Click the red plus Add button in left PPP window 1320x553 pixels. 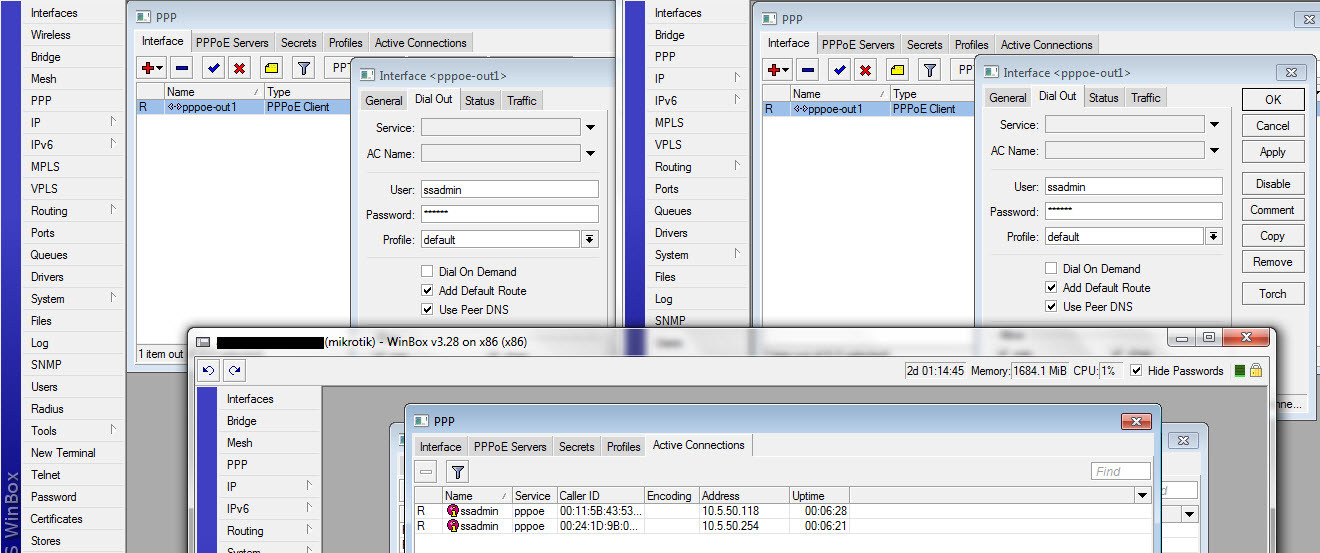pos(152,68)
